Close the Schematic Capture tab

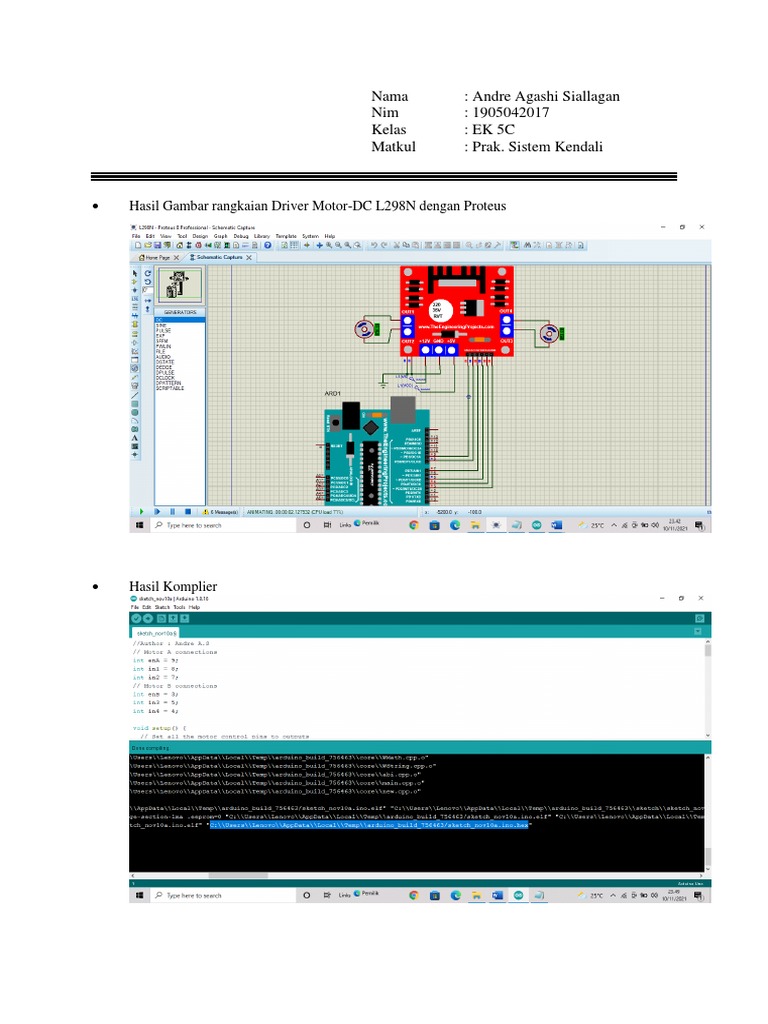coord(249,258)
